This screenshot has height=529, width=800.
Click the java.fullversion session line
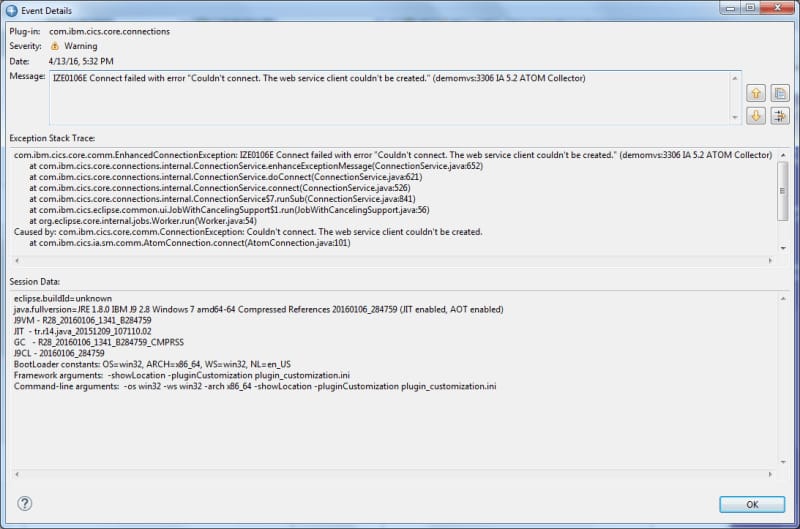pyautogui.click(x=259, y=309)
